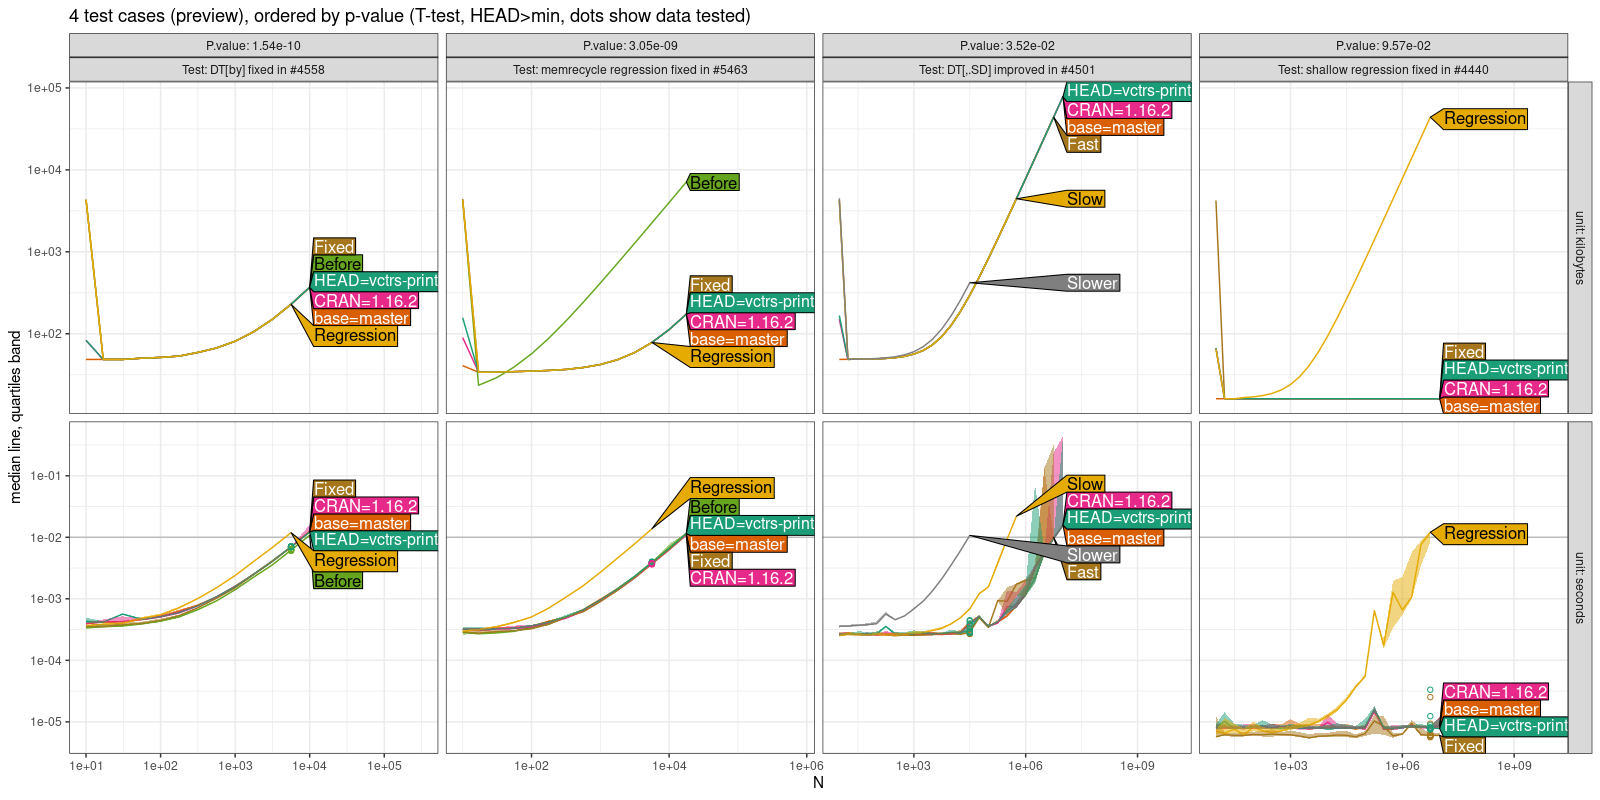Click the 'Slow' label in DT[,.SD] kilobytes panel
This screenshot has height=800, width=1600.
coord(1085,199)
